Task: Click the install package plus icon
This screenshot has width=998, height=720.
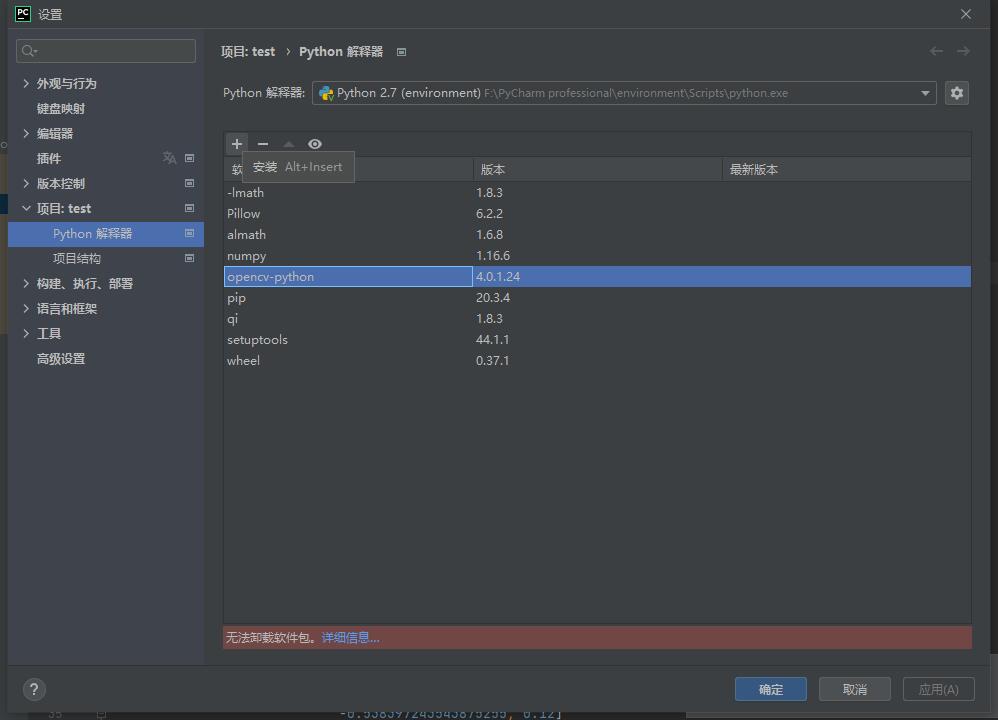Action: point(236,144)
